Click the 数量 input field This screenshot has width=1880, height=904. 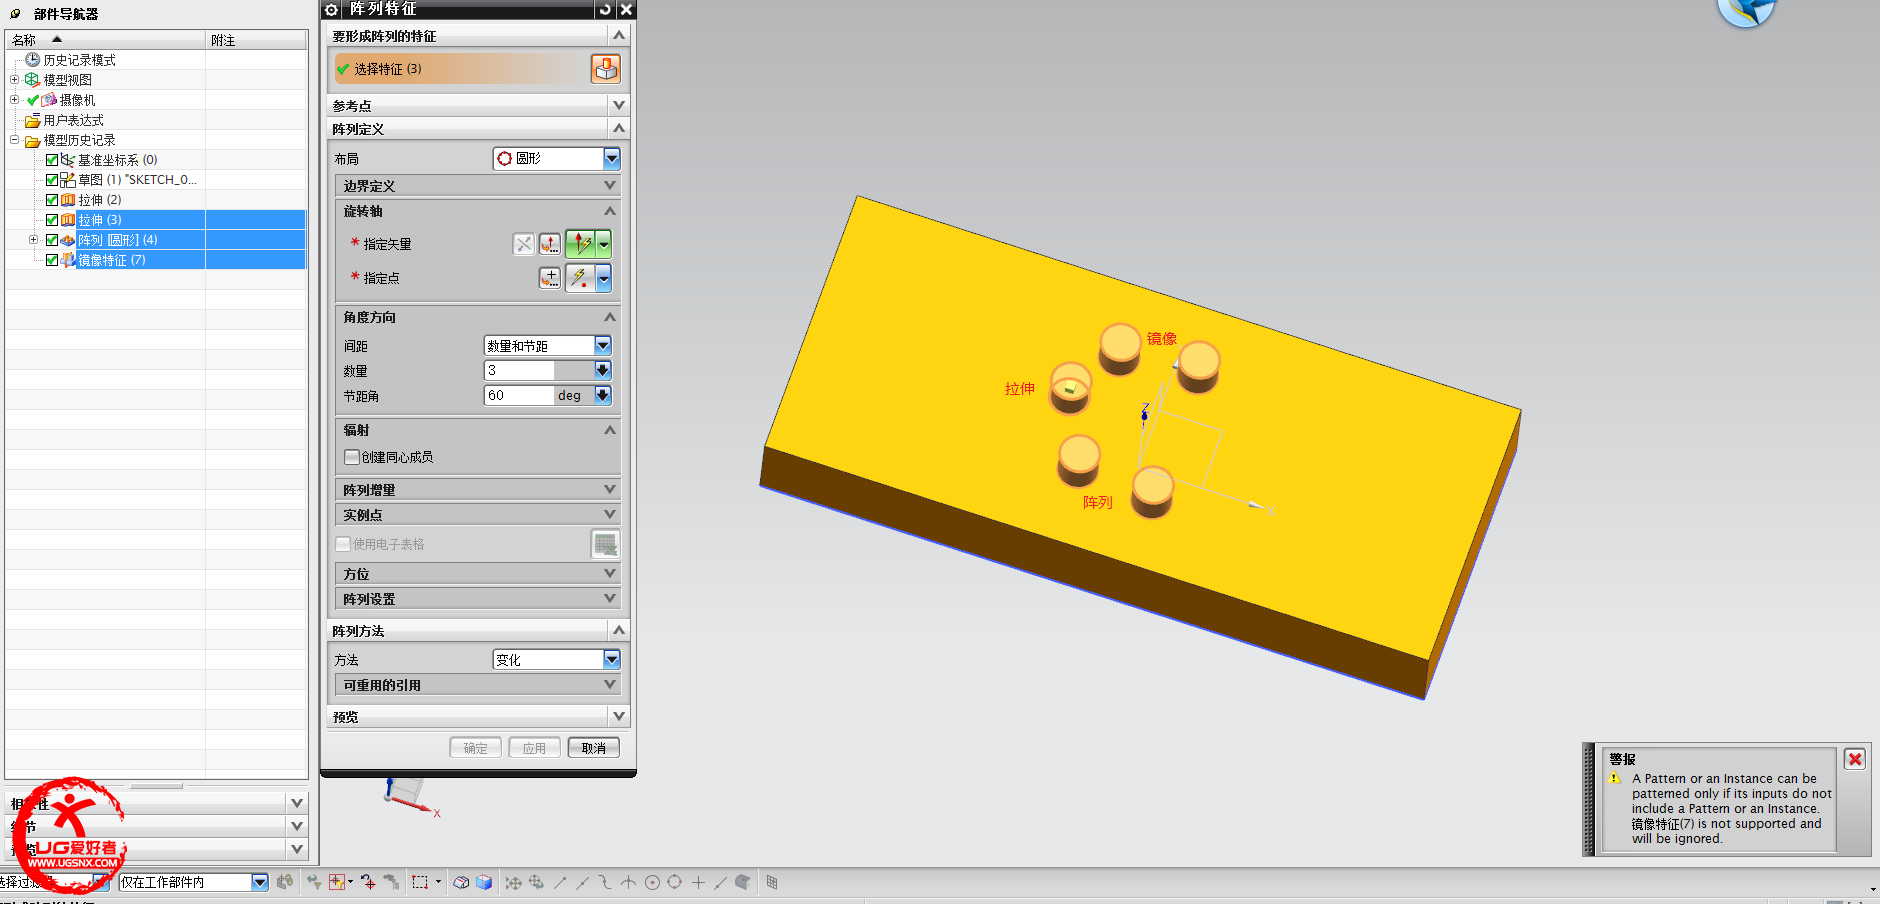click(519, 370)
